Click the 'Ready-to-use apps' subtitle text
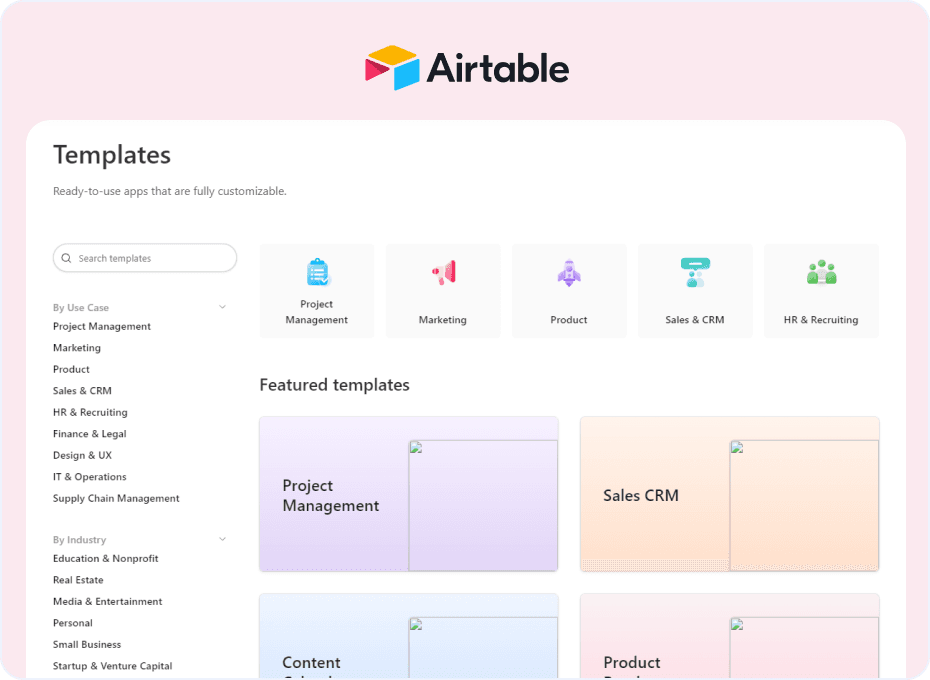 click(x=170, y=191)
